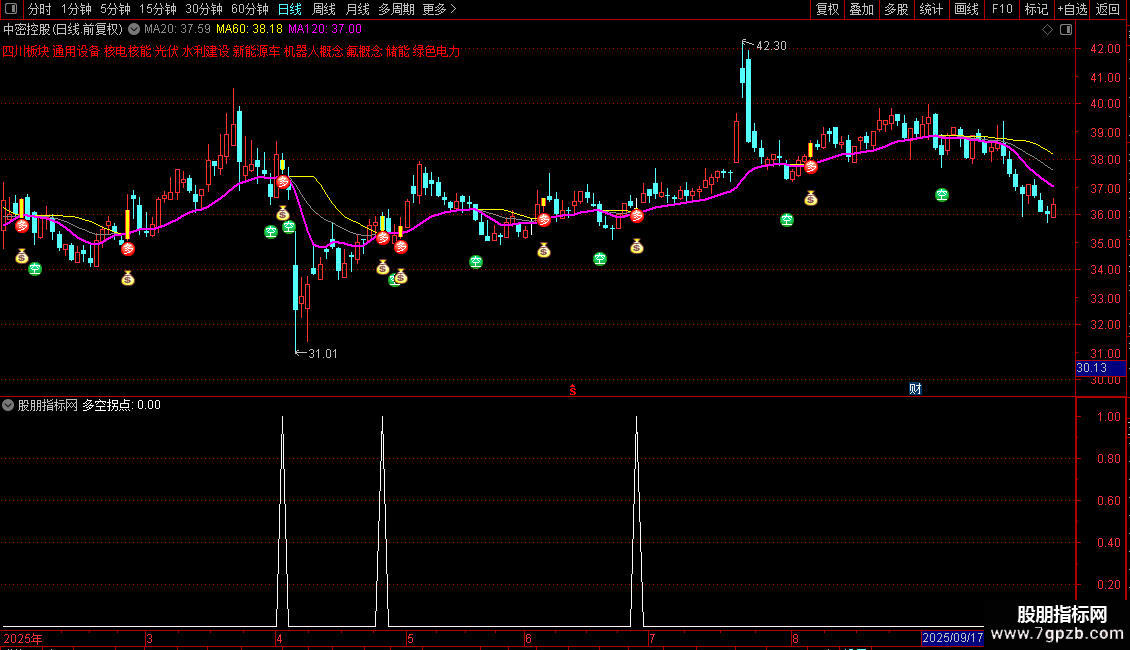Click the 叠加 overlay button
The width and height of the screenshot is (1130, 650).
[x=862, y=9]
